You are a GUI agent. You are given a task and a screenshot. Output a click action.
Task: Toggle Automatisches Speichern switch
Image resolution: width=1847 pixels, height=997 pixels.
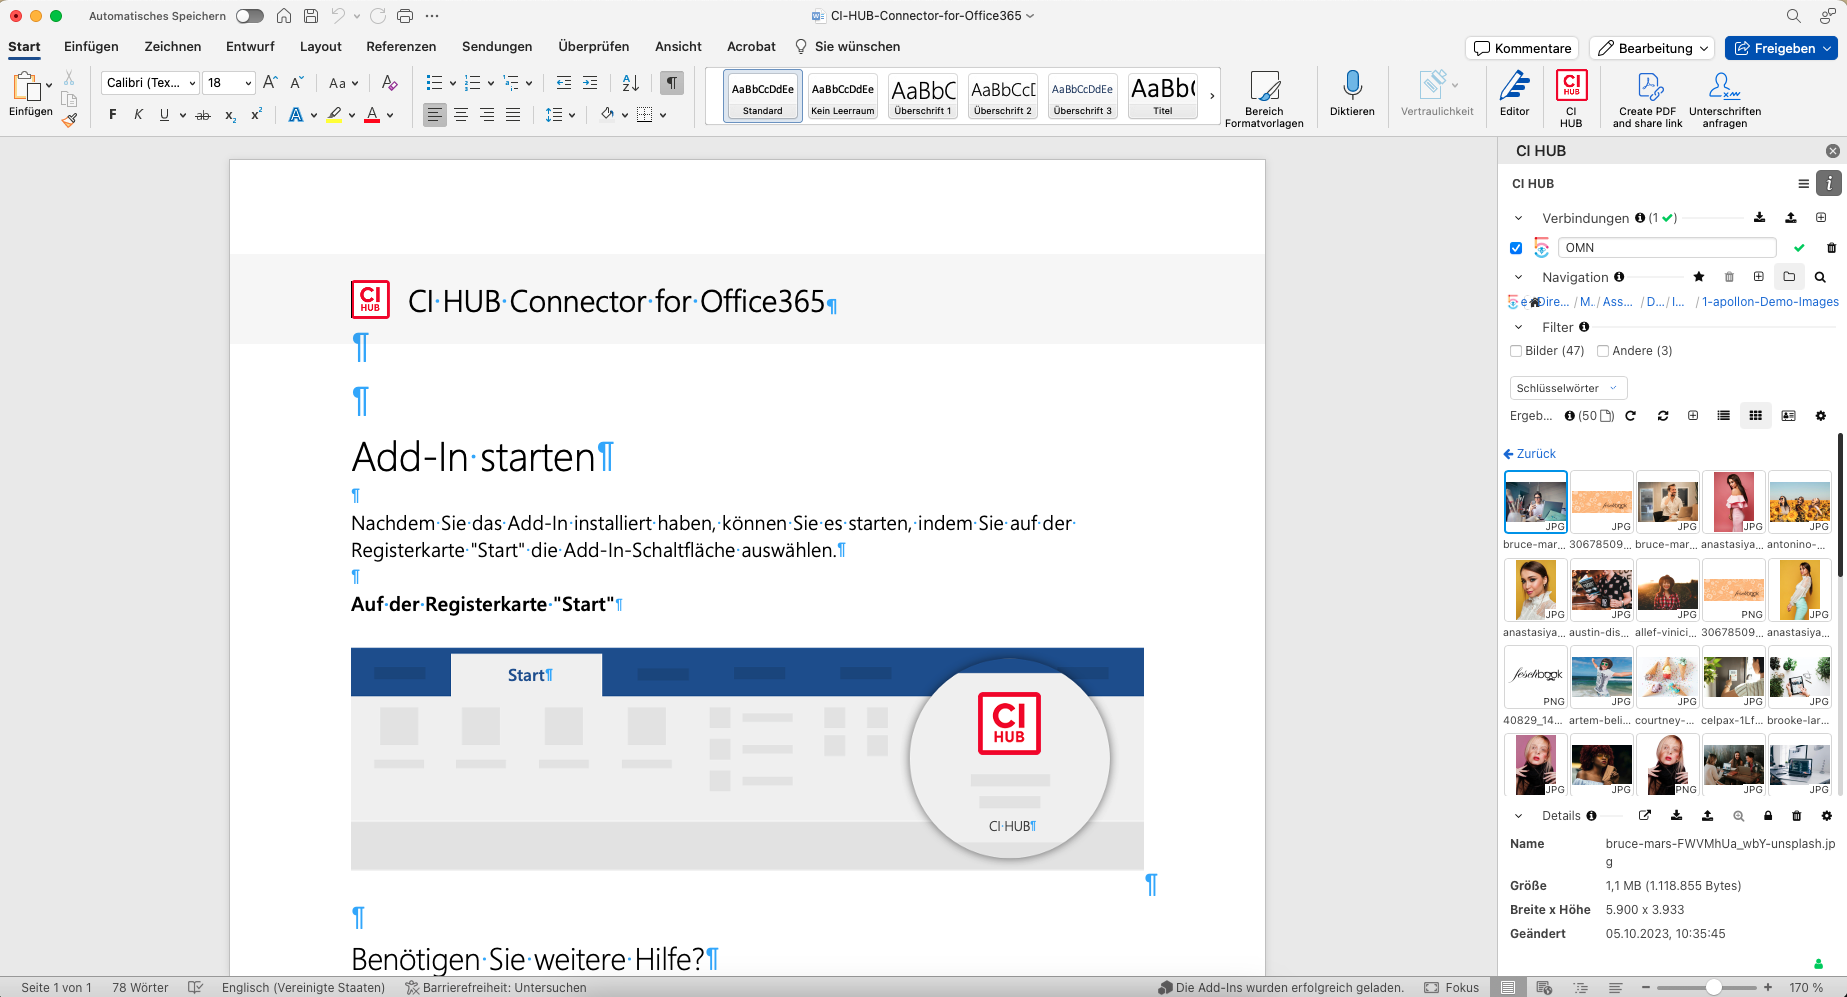click(250, 16)
